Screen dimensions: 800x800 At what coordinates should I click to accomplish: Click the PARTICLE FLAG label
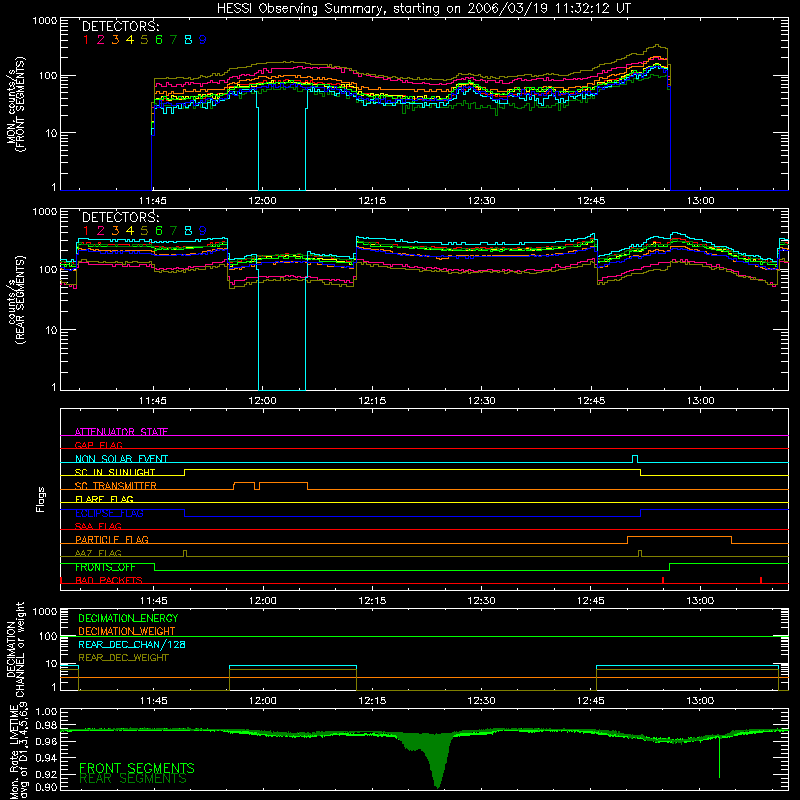click(x=112, y=539)
